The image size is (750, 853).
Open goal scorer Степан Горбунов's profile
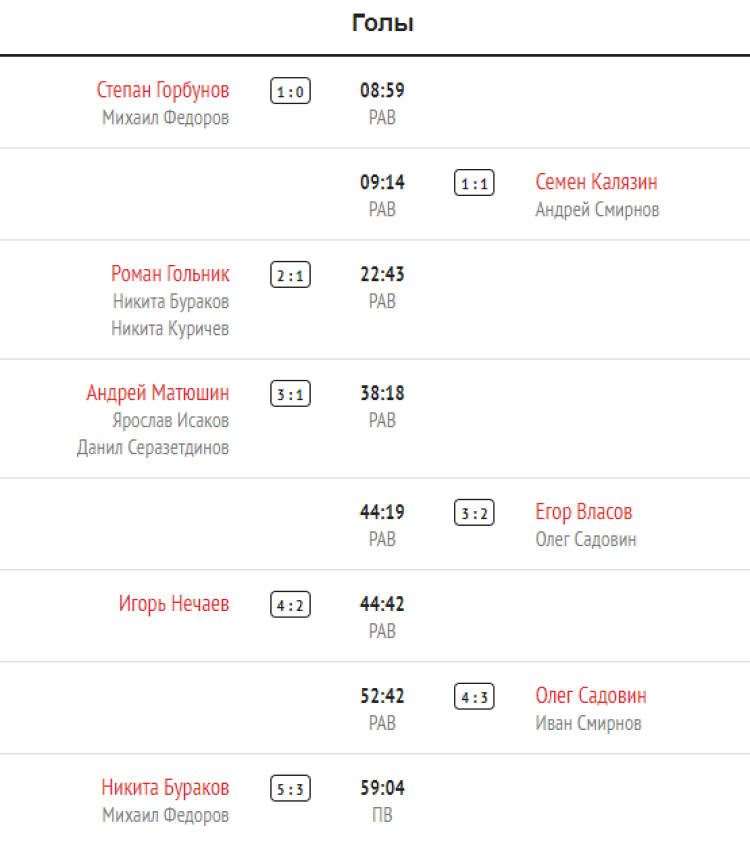(163, 91)
